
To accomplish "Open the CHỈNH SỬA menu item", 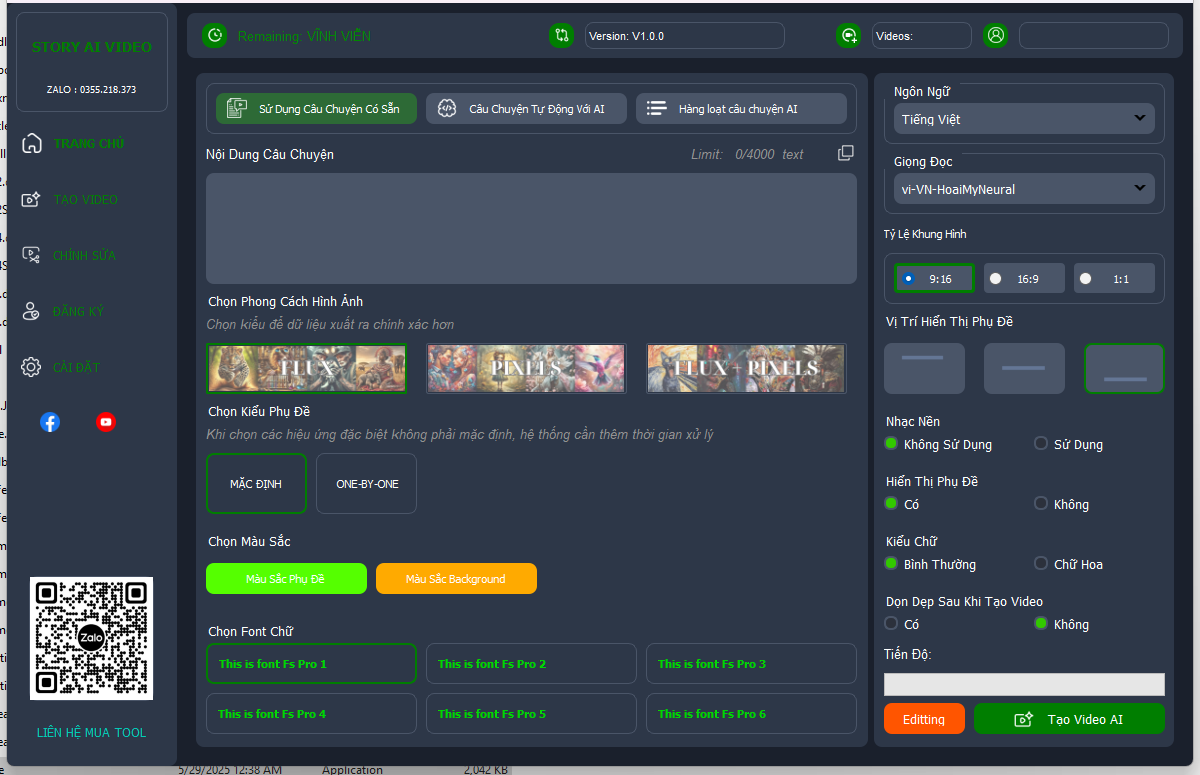I will (x=85, y=256).
